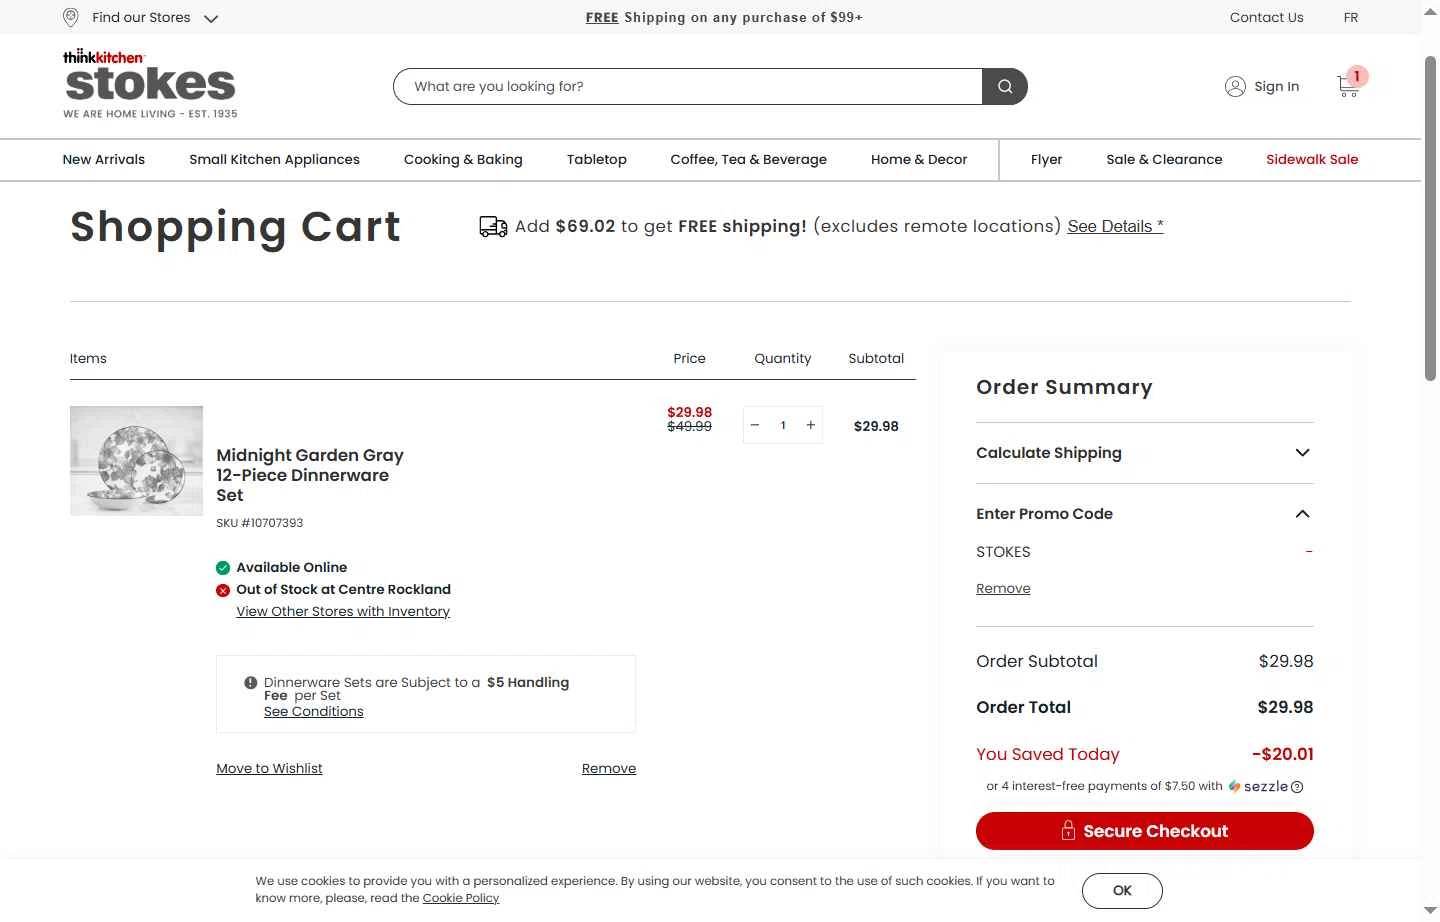Open Small Kitchen Appliances menu
The height and width of the screenshot is (922, 1440).
point(274,159)
